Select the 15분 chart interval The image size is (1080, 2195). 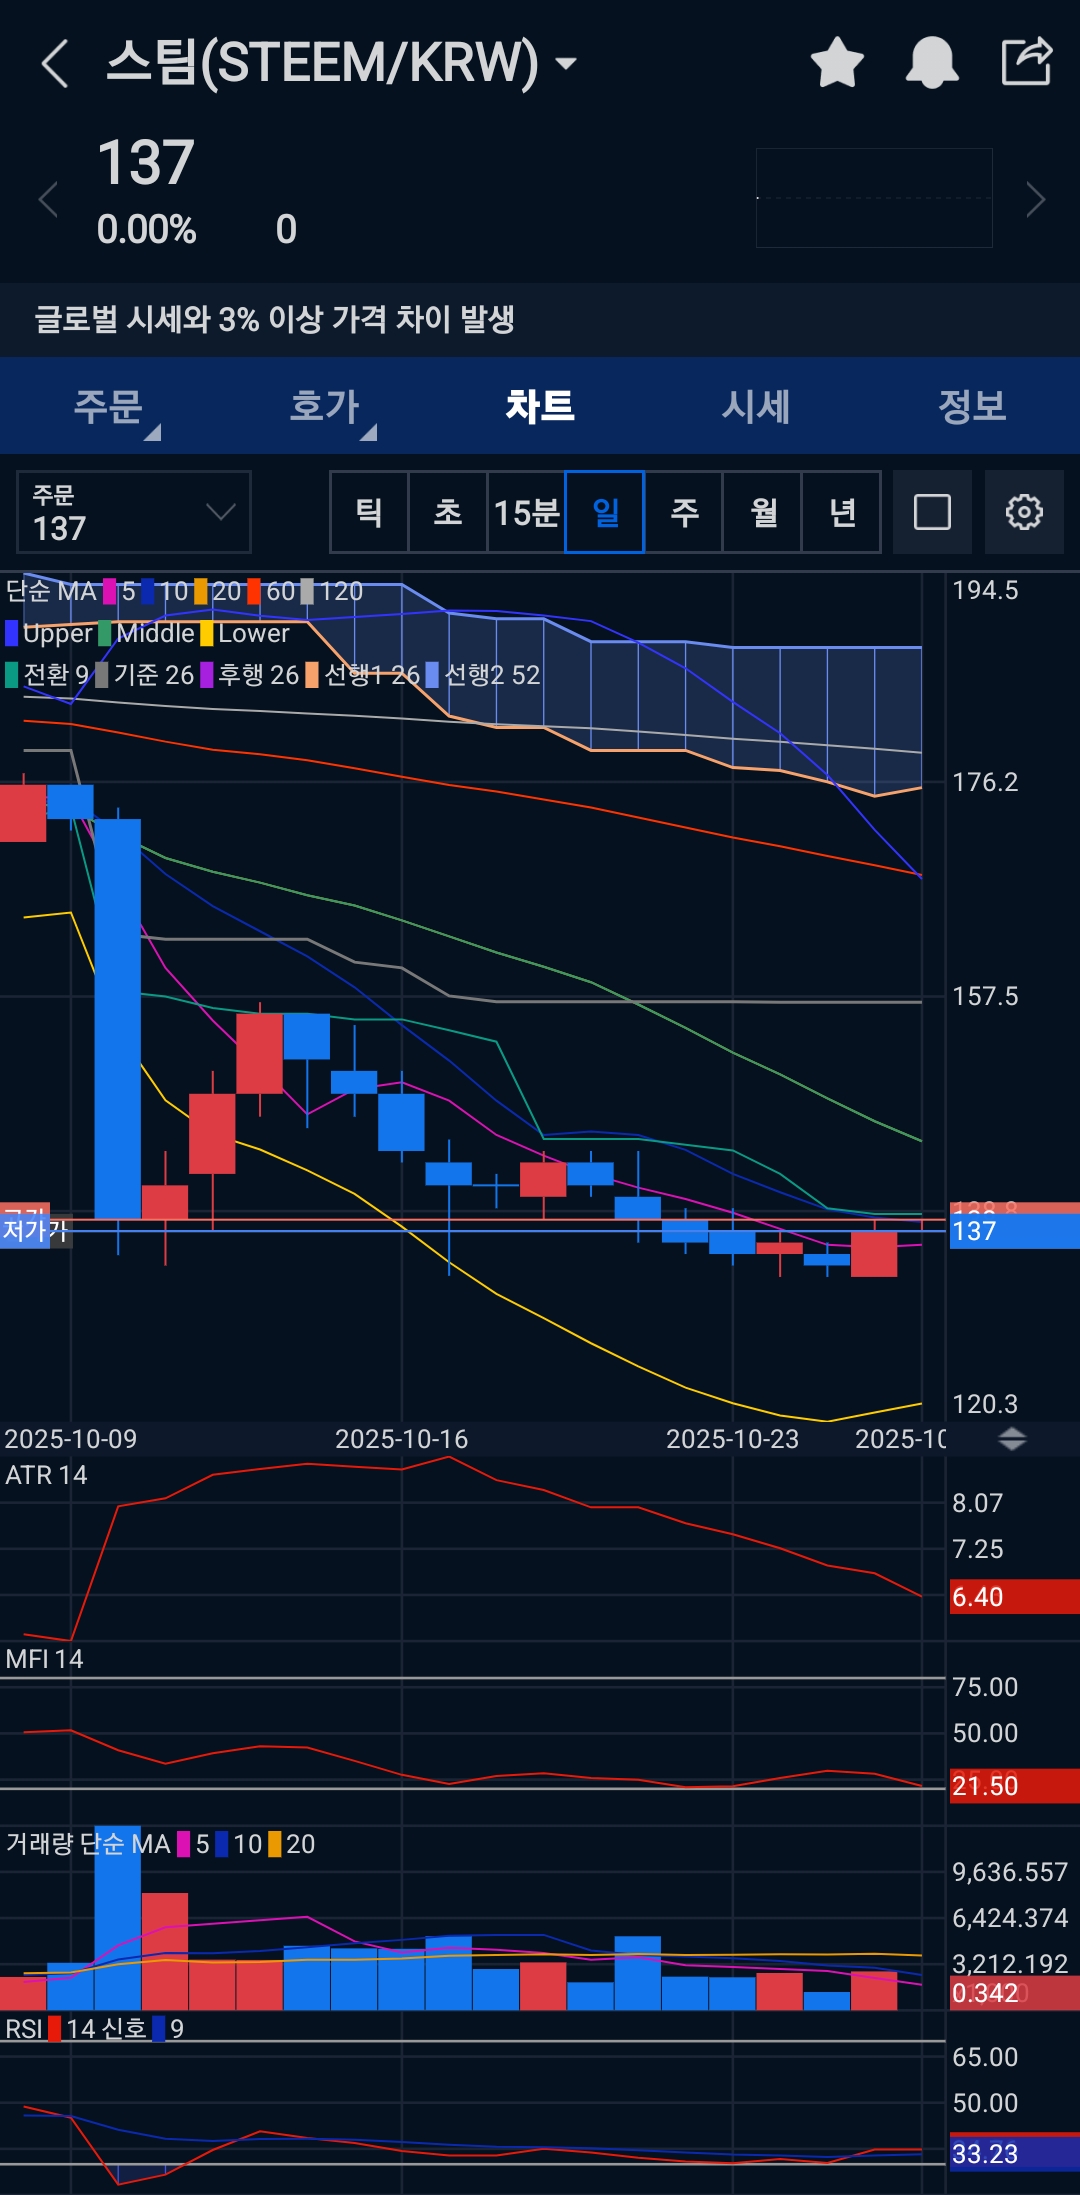(526, 512)
